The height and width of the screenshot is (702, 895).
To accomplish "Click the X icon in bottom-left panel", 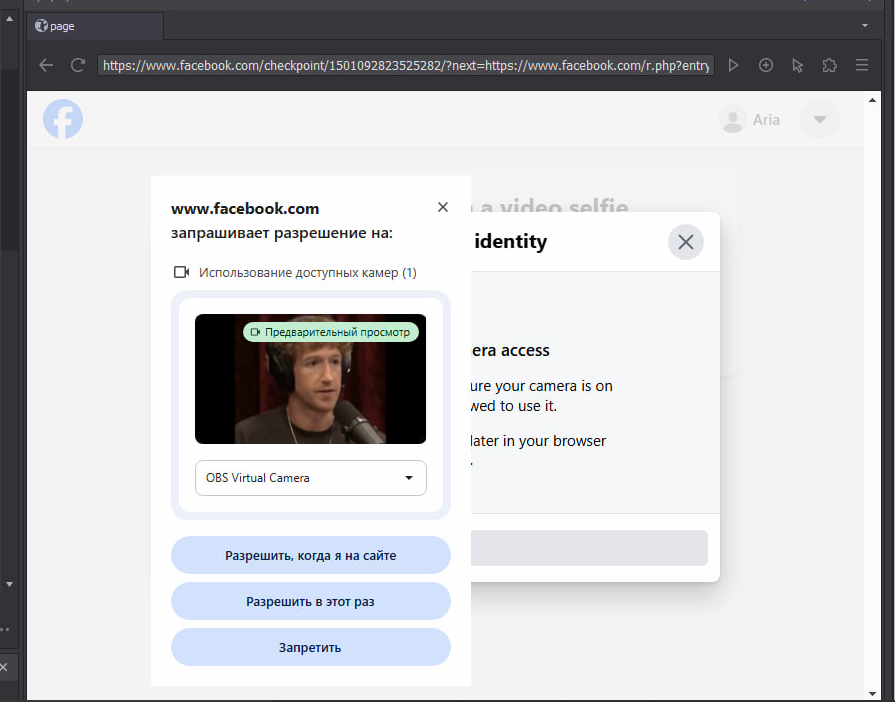I will coord(4,667).
